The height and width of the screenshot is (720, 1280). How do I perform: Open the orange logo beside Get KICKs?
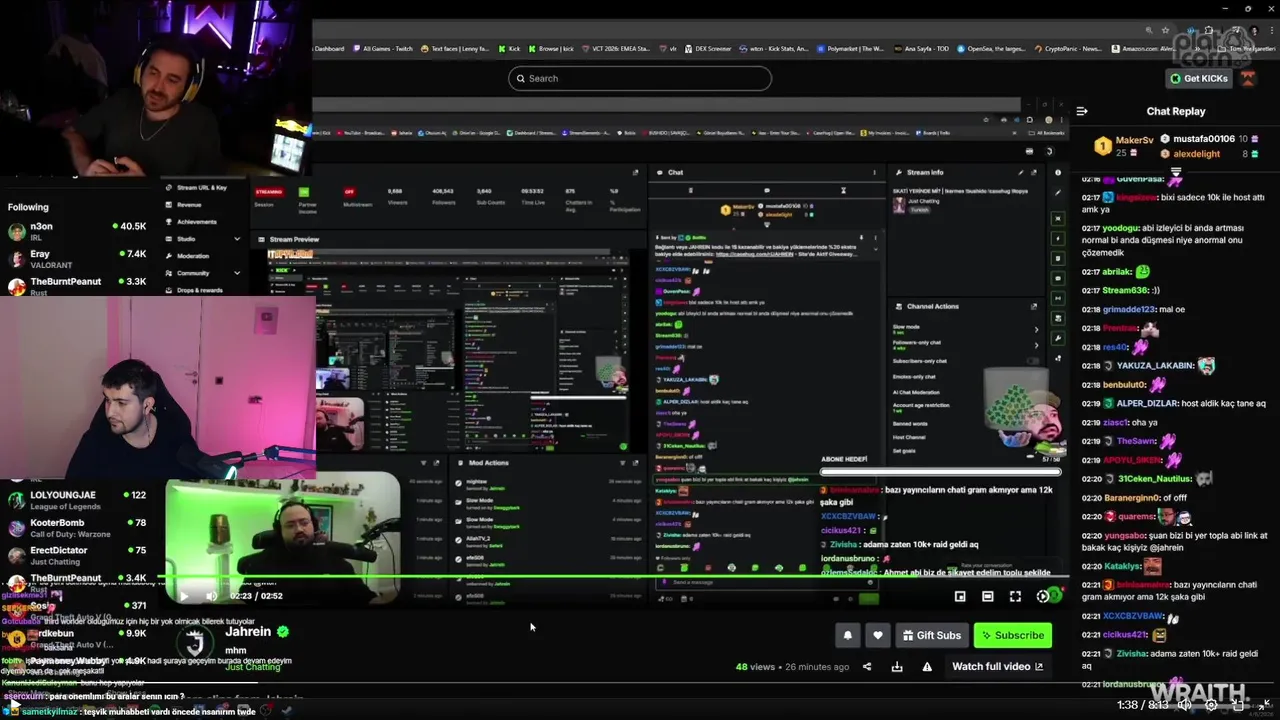point(1248,78)
